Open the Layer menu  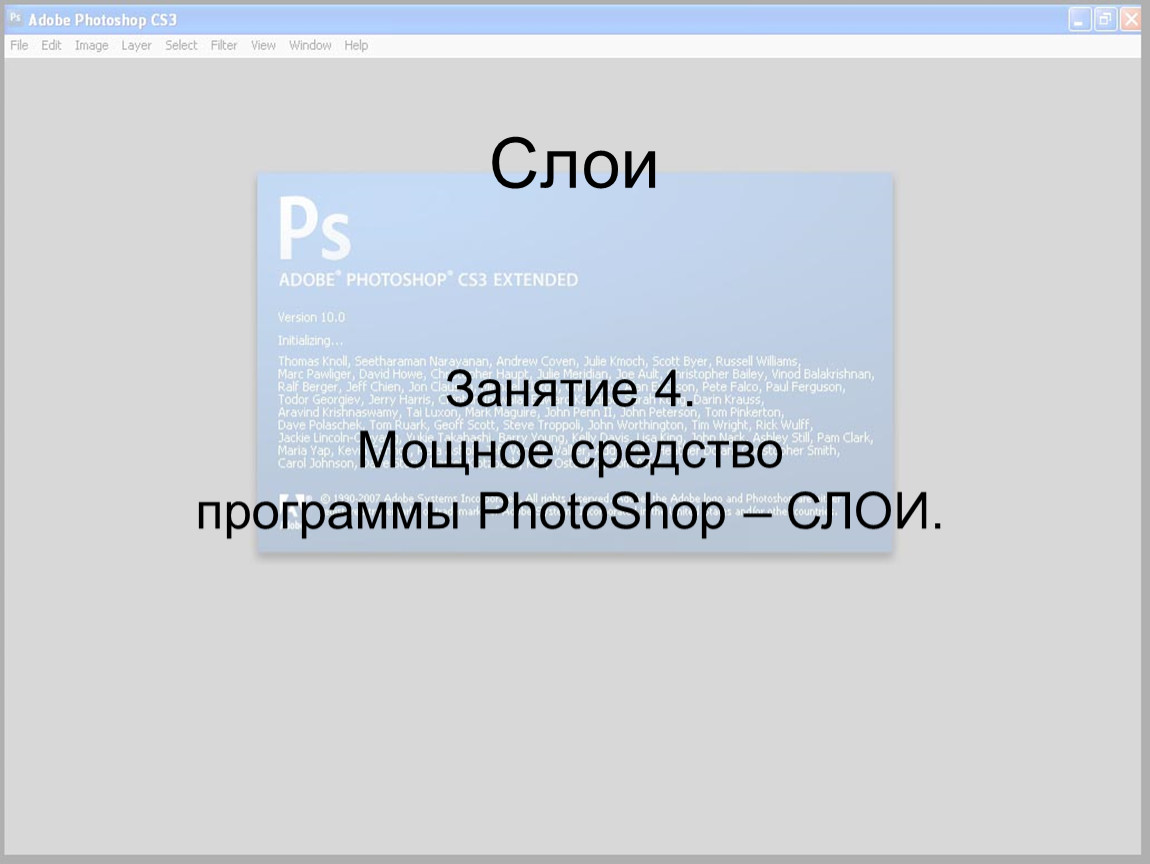pyautogui.click(x=136, y=45)
